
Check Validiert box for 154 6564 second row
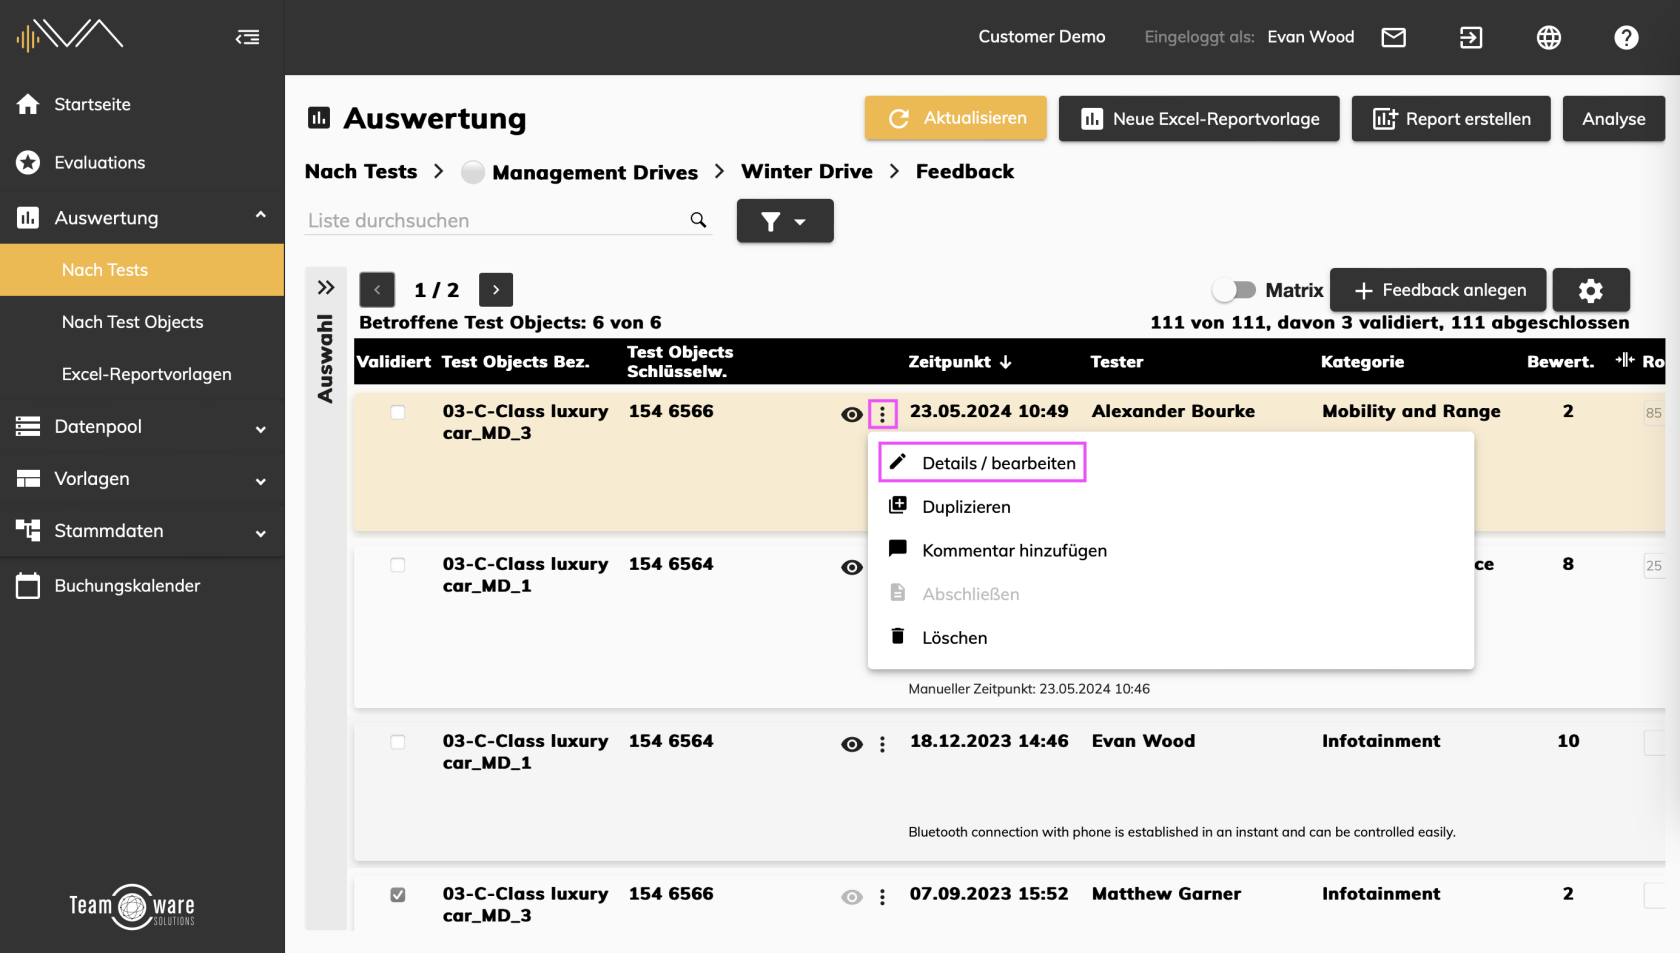coord(398,565)
